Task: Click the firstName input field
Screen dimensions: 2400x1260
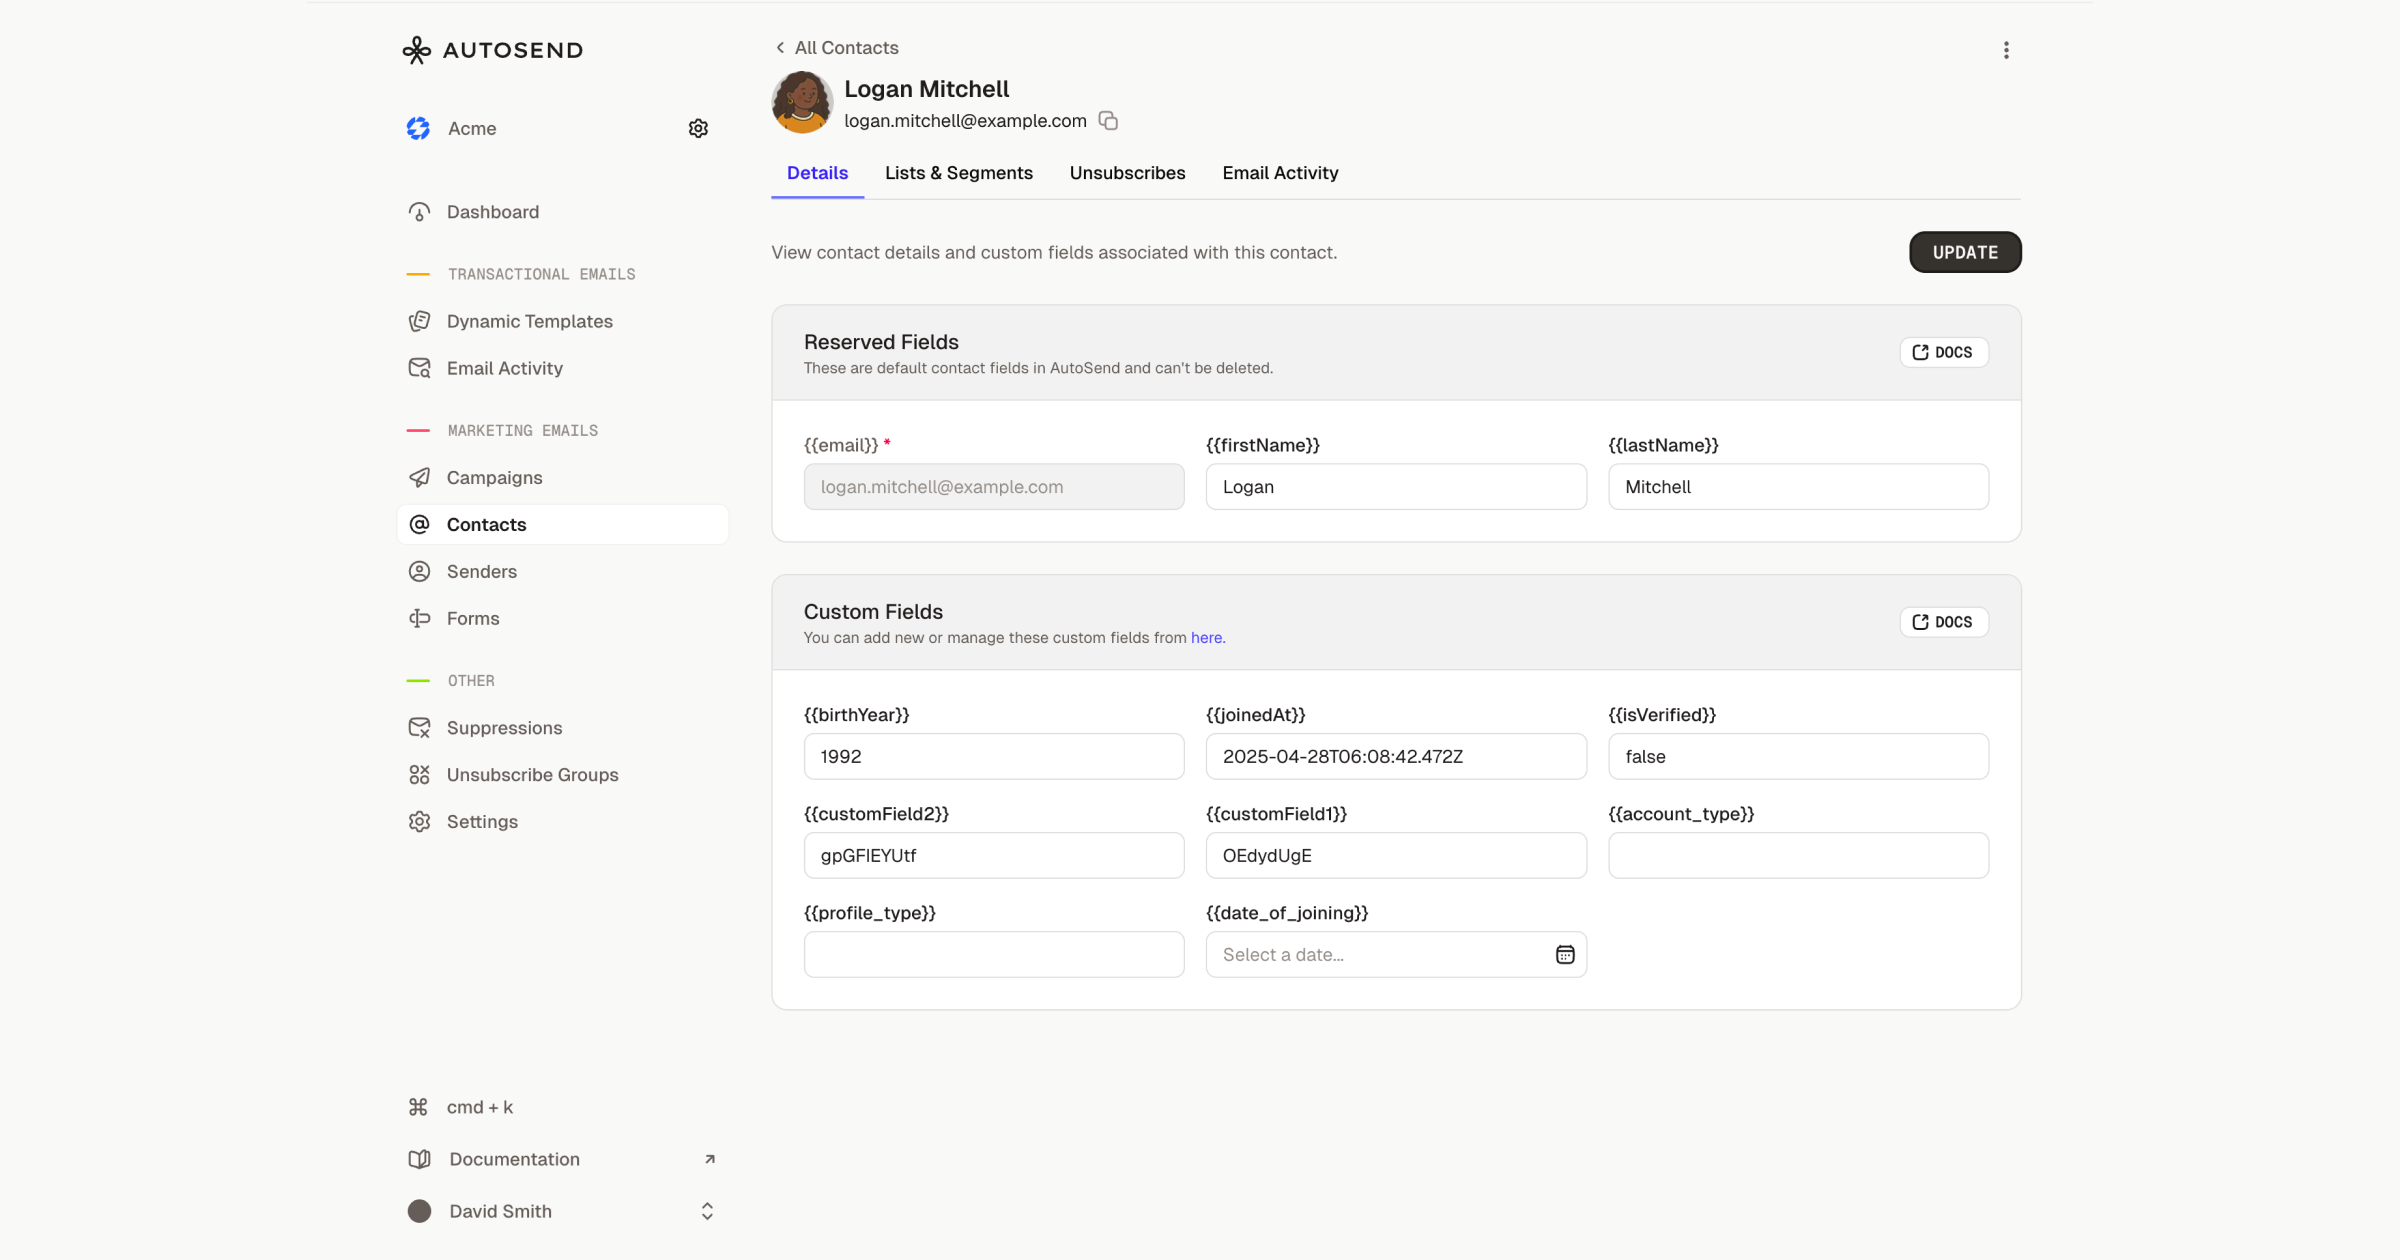Action: [x=1395, y=487]
